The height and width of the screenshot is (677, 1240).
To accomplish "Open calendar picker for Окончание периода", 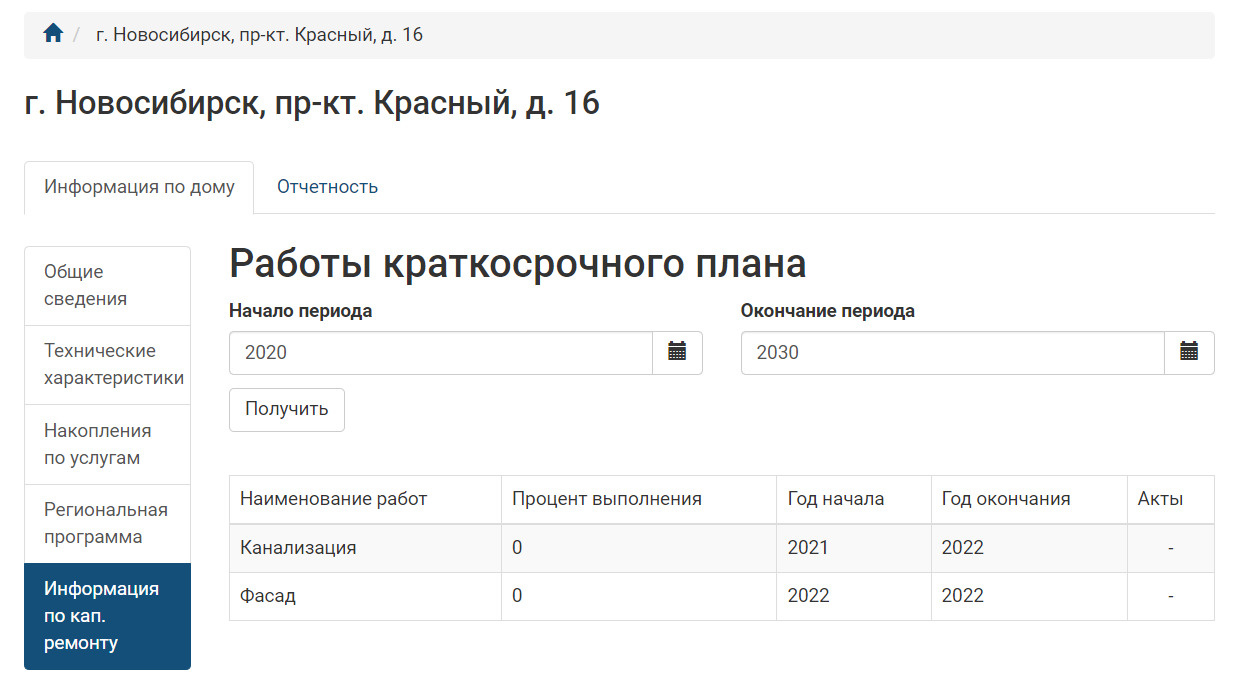I will (x=1189, y=352).
